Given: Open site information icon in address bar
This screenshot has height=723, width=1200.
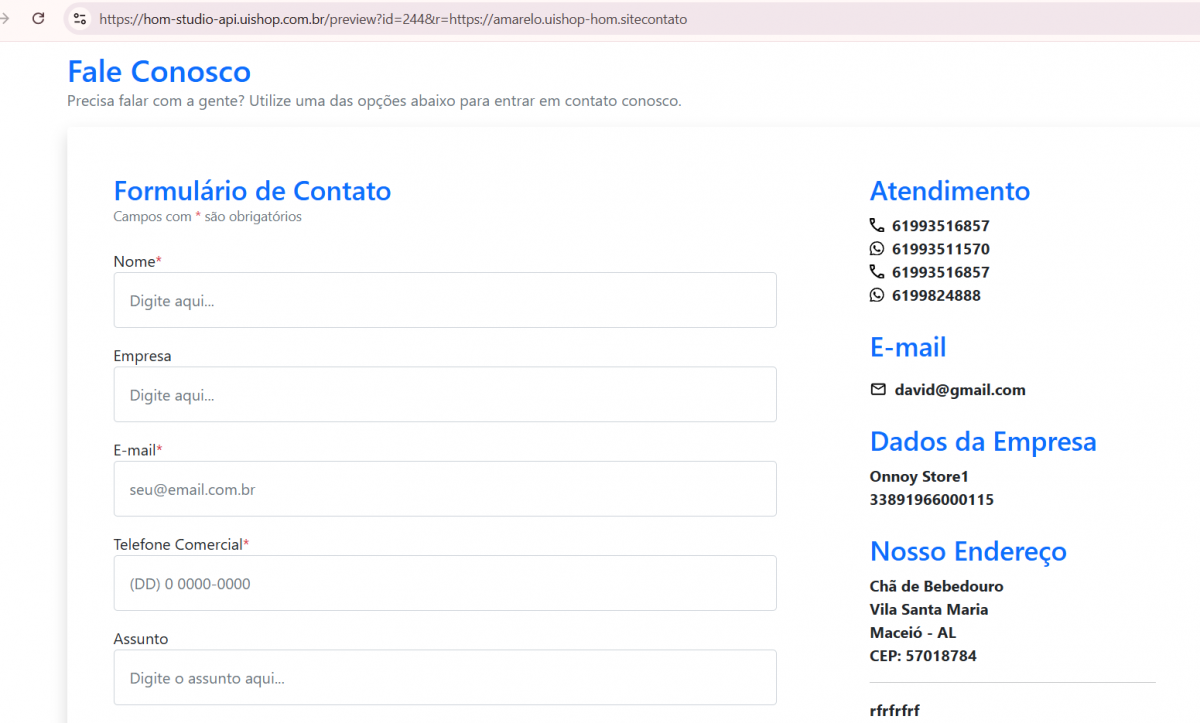Looking at the screenshot, I should [x=80, y=18].
